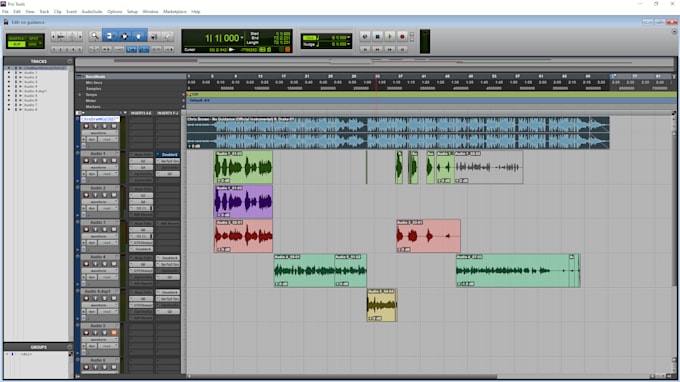The height and width of the screenshot is (382, 680).
Task: Solo the Audio 2 track
Action: click(105, 195)
